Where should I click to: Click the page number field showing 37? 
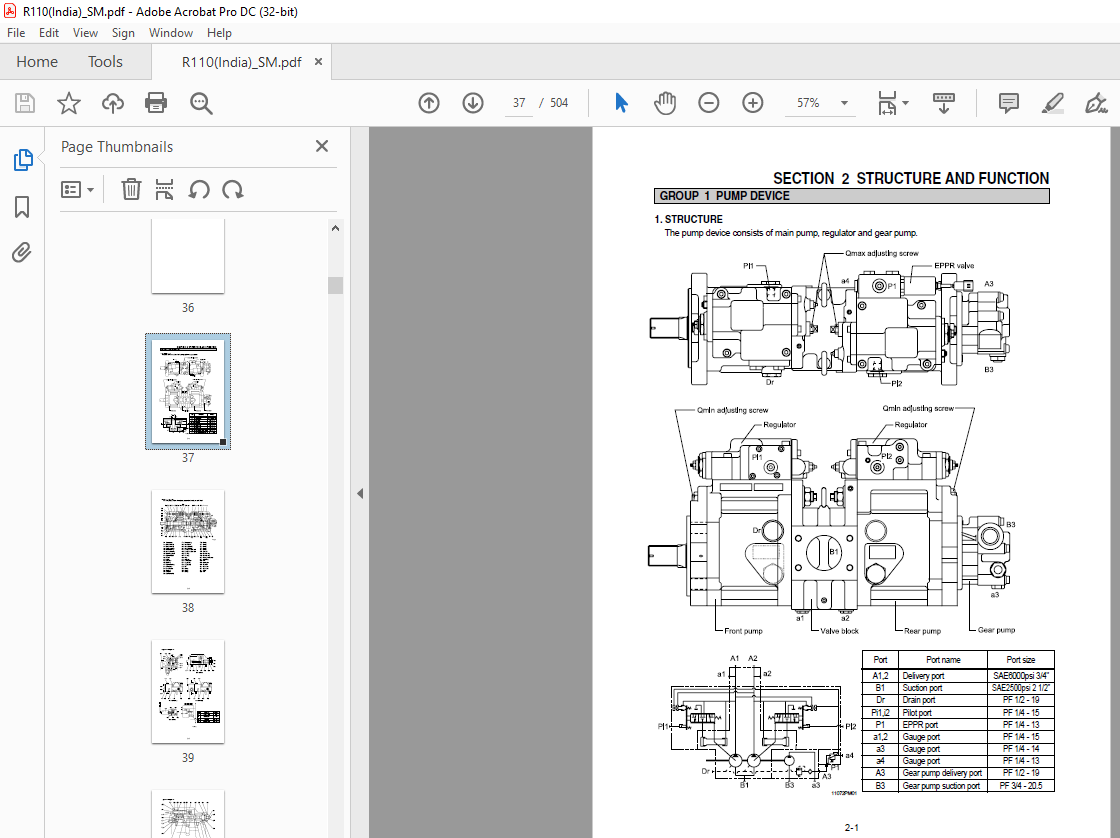[x=519, y=103]
